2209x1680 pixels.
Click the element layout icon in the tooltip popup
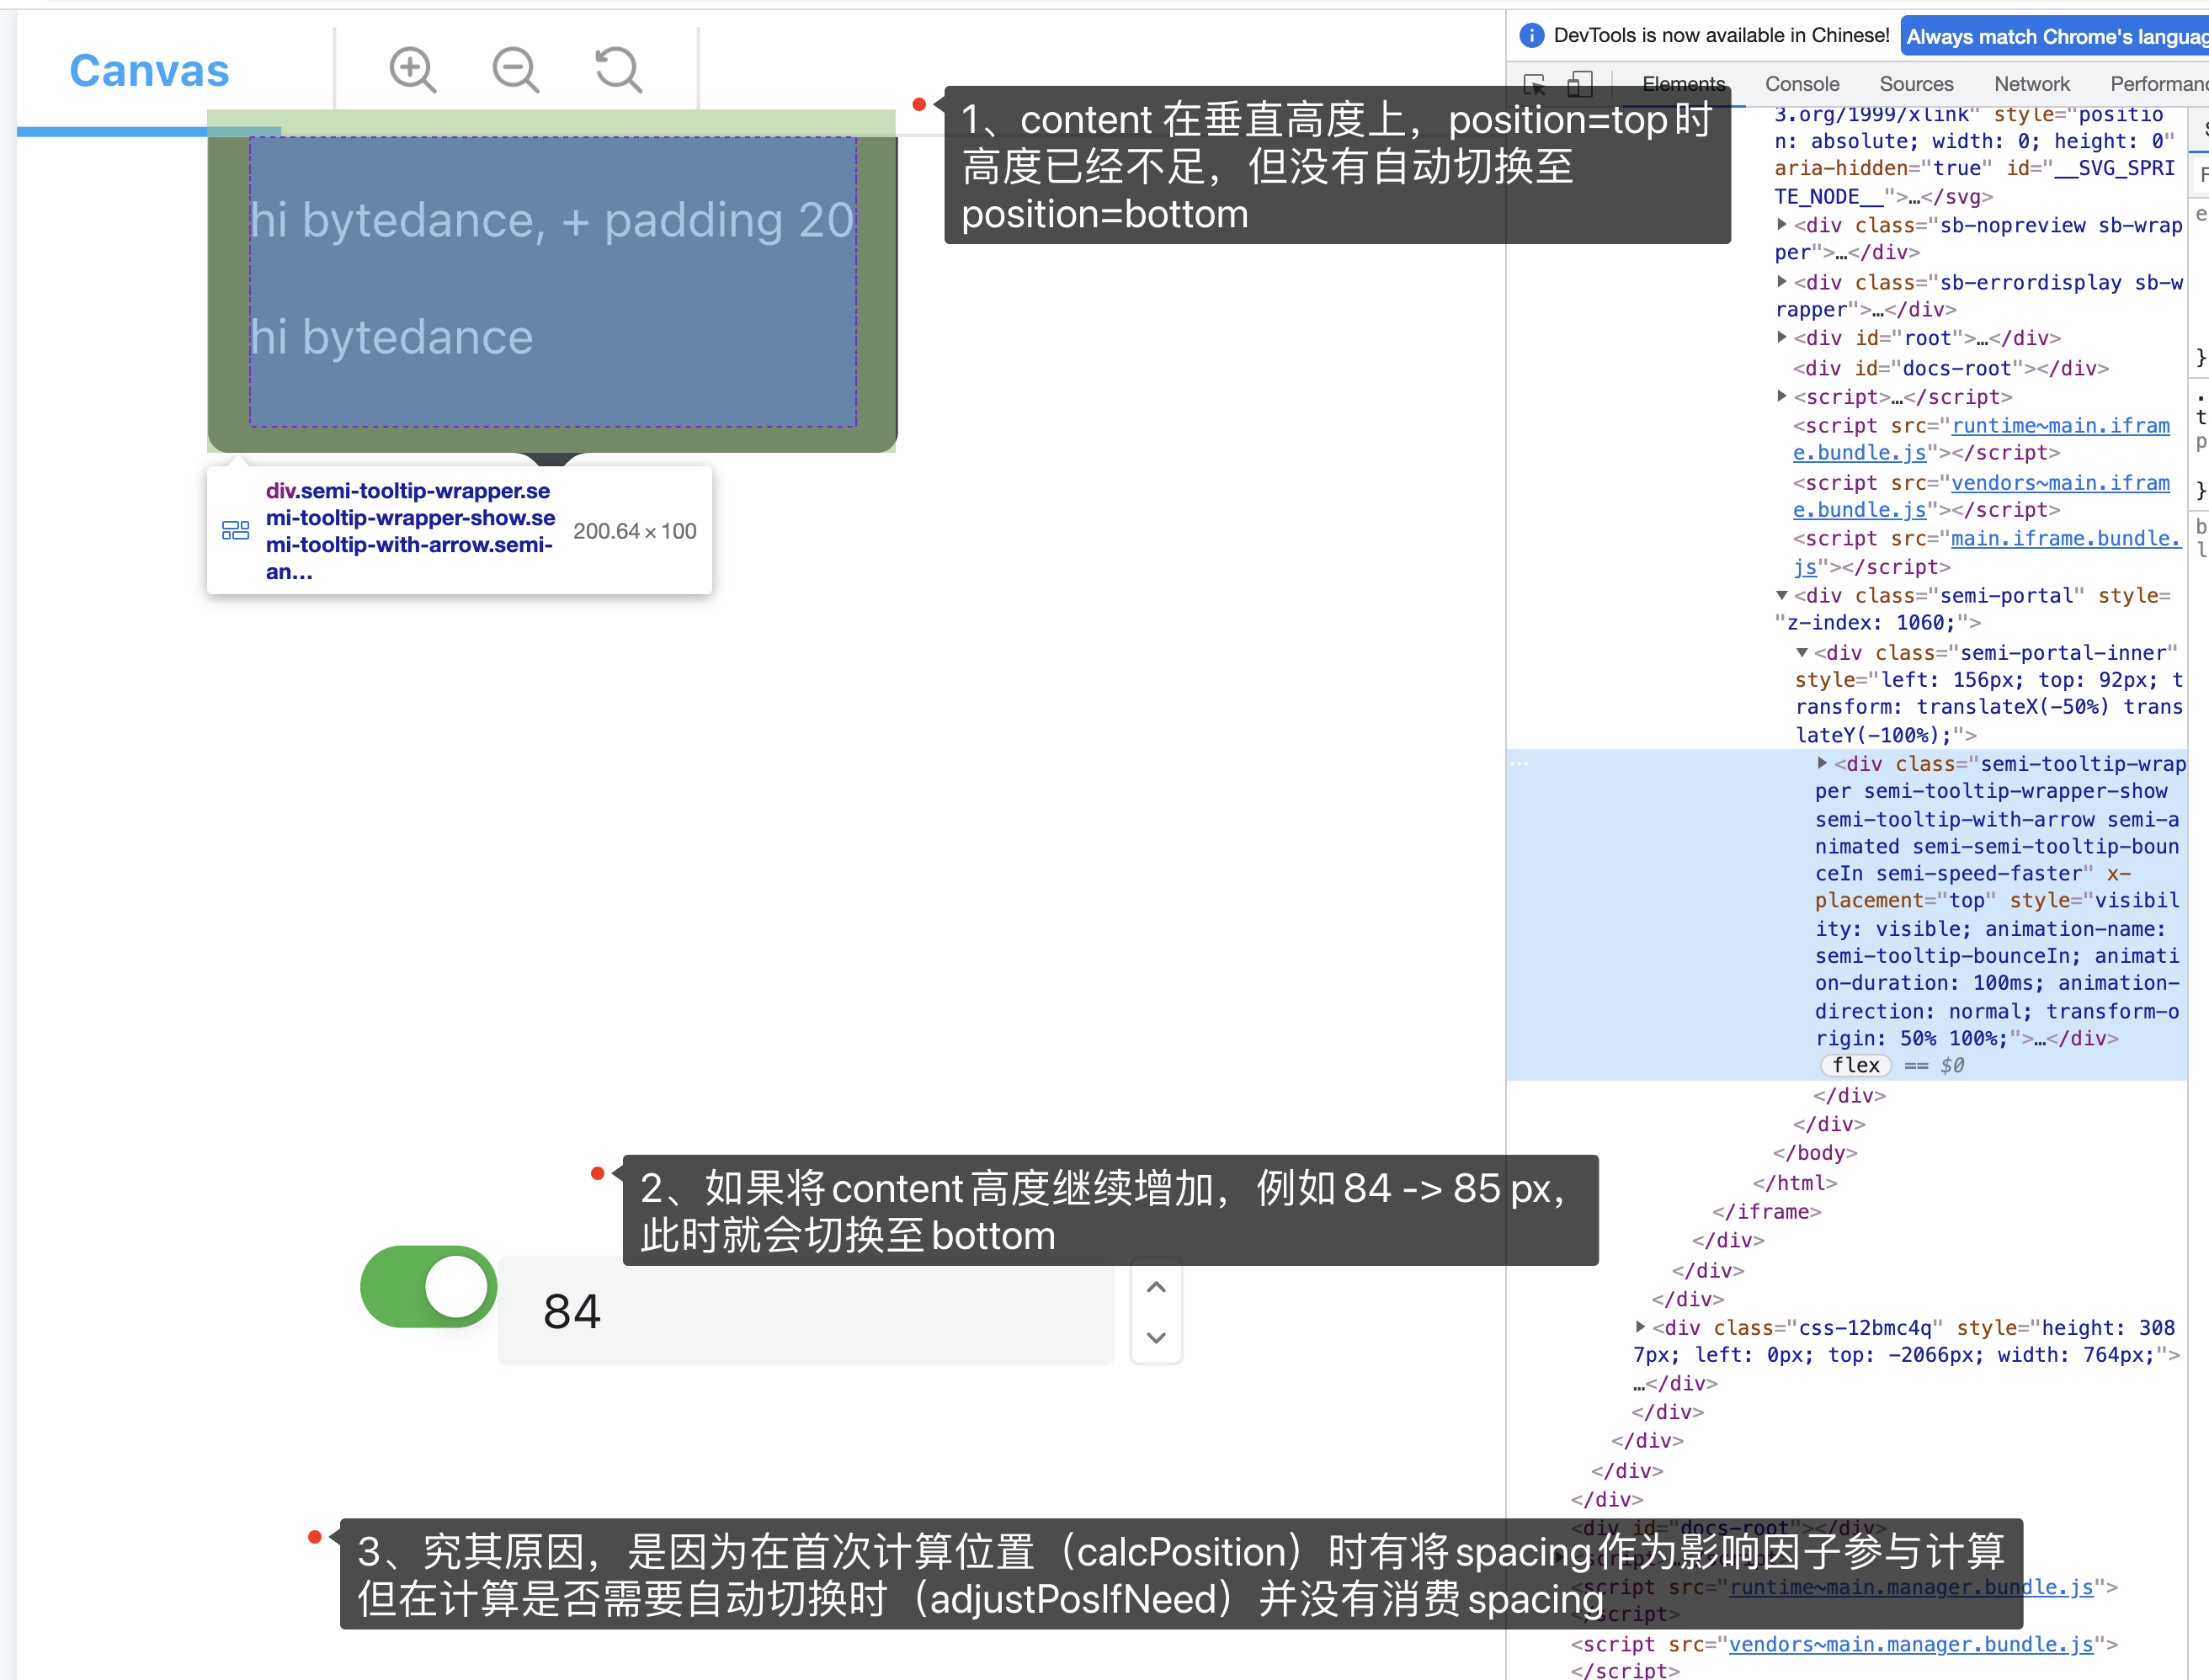tap(235, 530)
